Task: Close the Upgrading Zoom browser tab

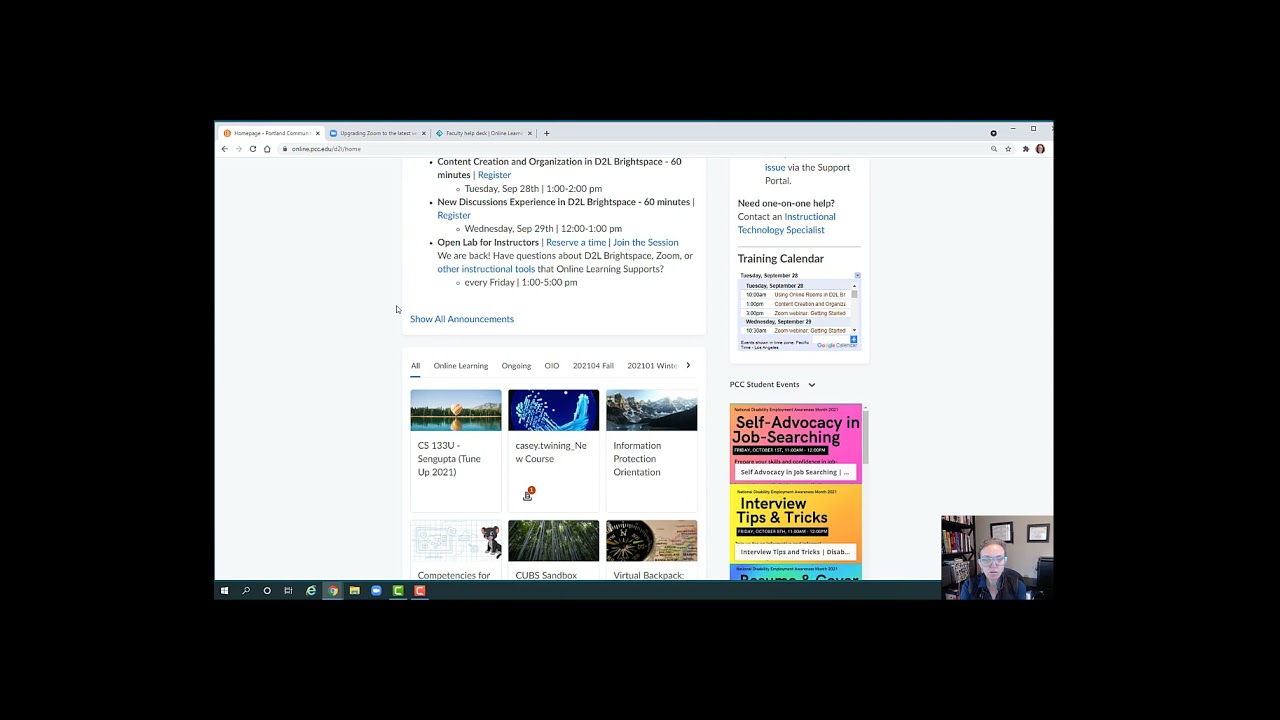Action: point(424,133)
